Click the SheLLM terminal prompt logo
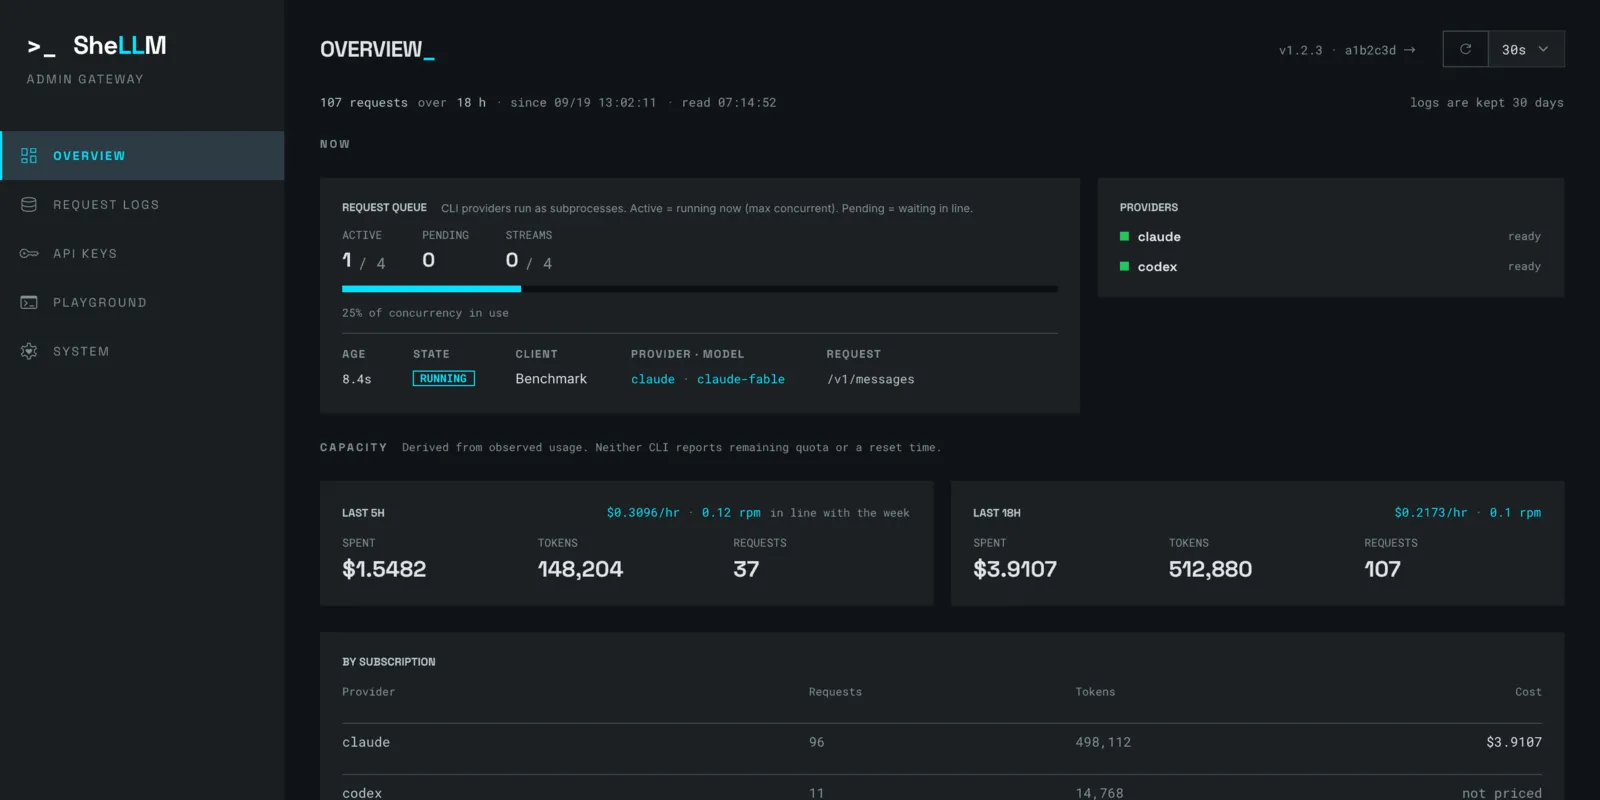 (x=42, y=47)
